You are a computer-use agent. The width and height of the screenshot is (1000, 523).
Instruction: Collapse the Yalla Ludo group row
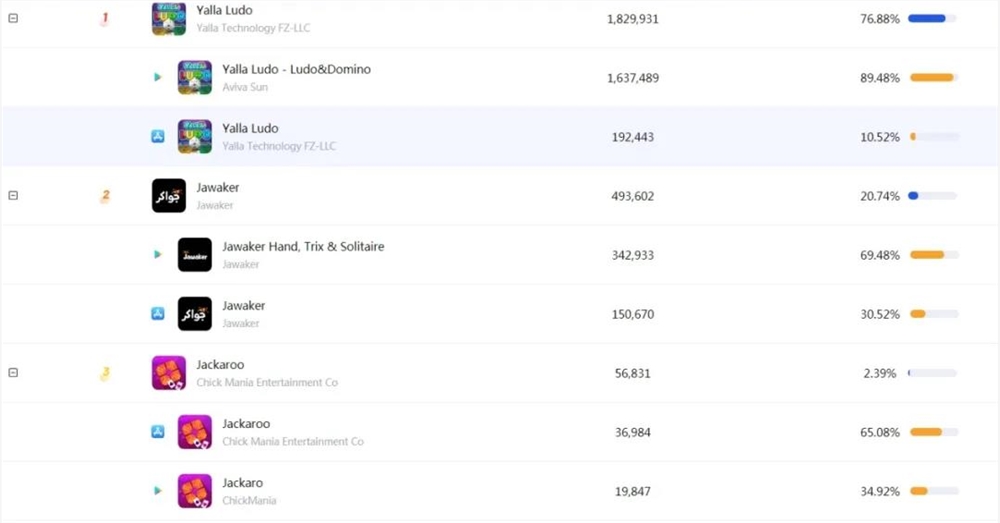pos(13,18)
